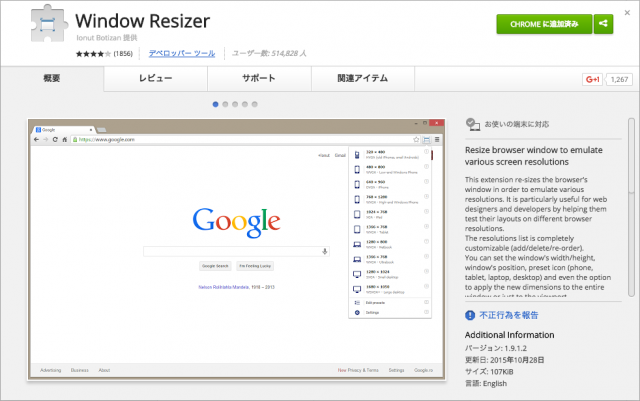Viewport: 640px width, 401px height.
Task: Switch to the レビュー tab
Action: [x=155, y=79]
